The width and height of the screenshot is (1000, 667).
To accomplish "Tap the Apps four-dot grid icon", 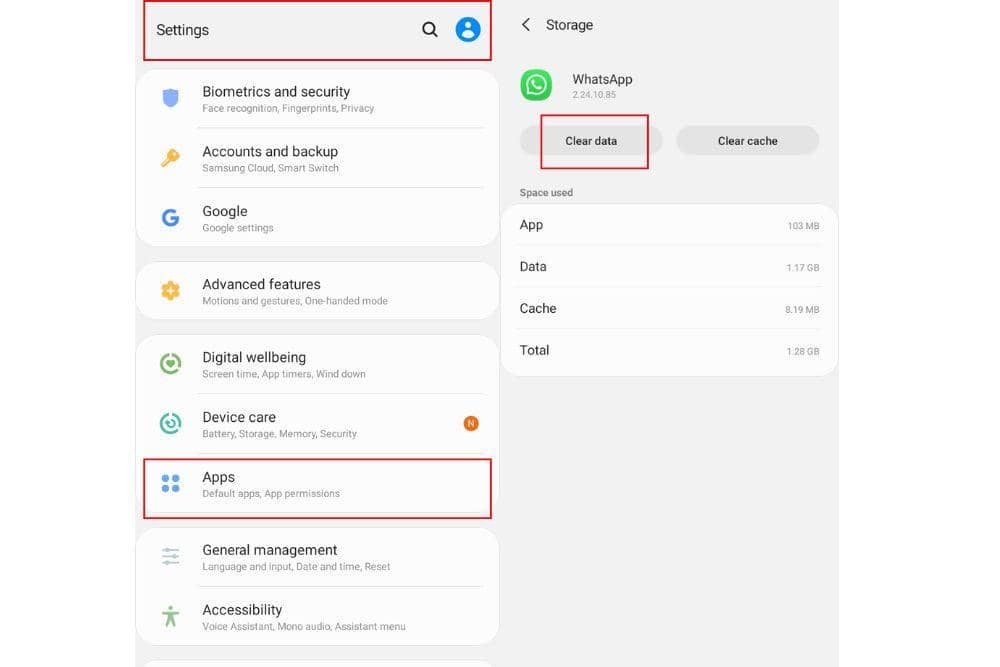I will (x=171, y=484).
